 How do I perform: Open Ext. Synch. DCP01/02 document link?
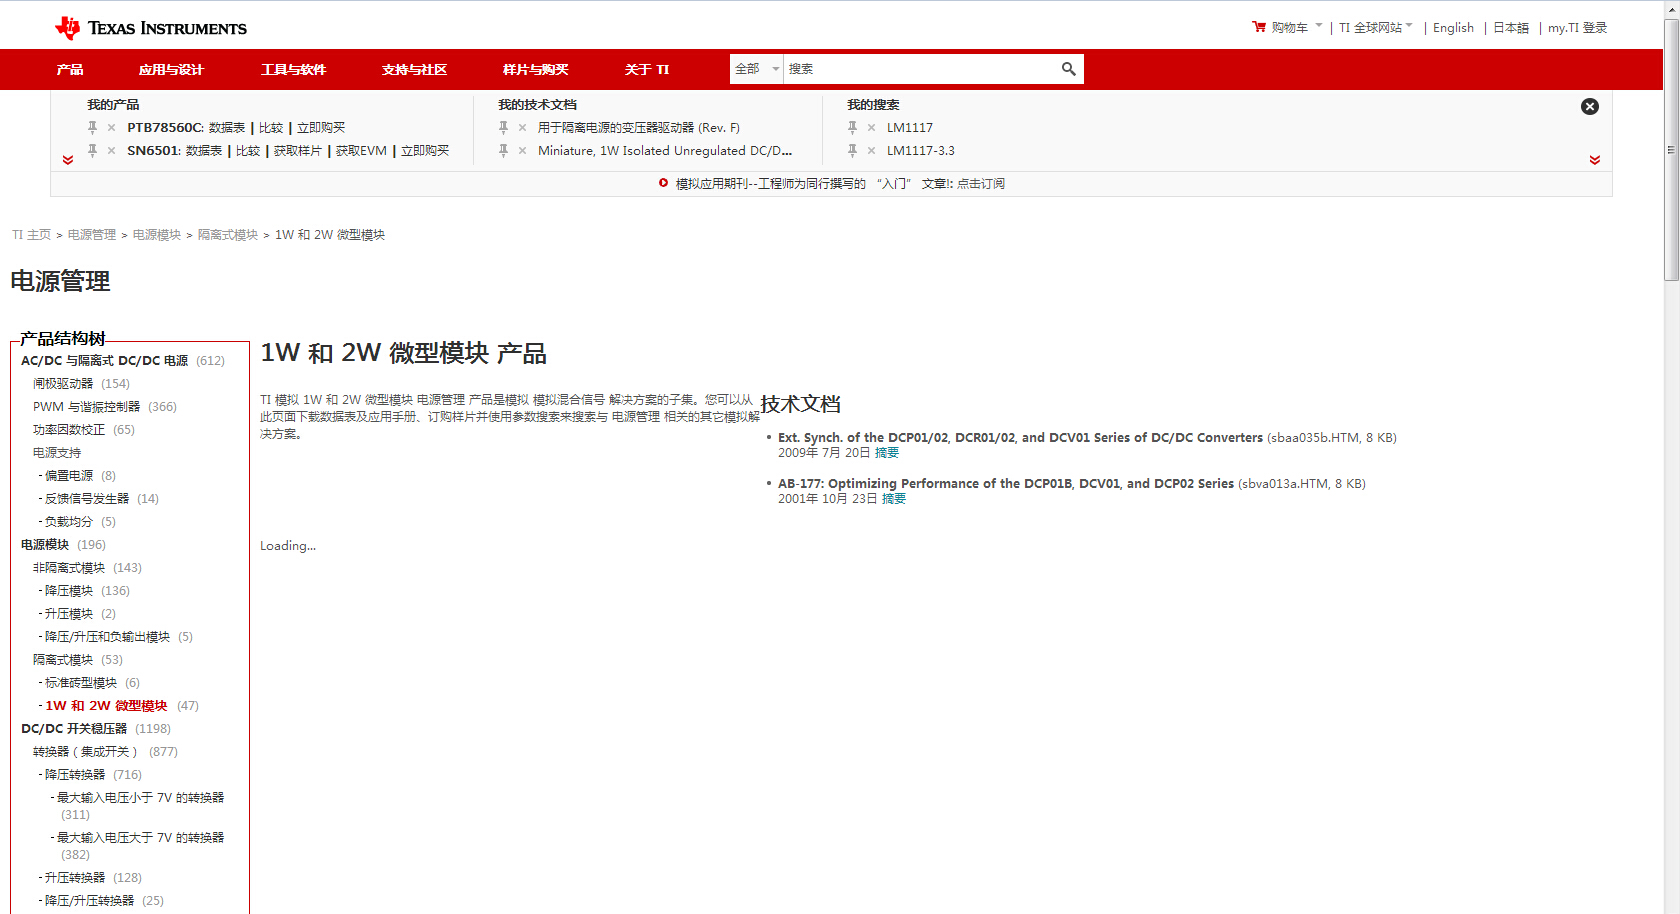pyautogui.click(x=1020, y=438)
